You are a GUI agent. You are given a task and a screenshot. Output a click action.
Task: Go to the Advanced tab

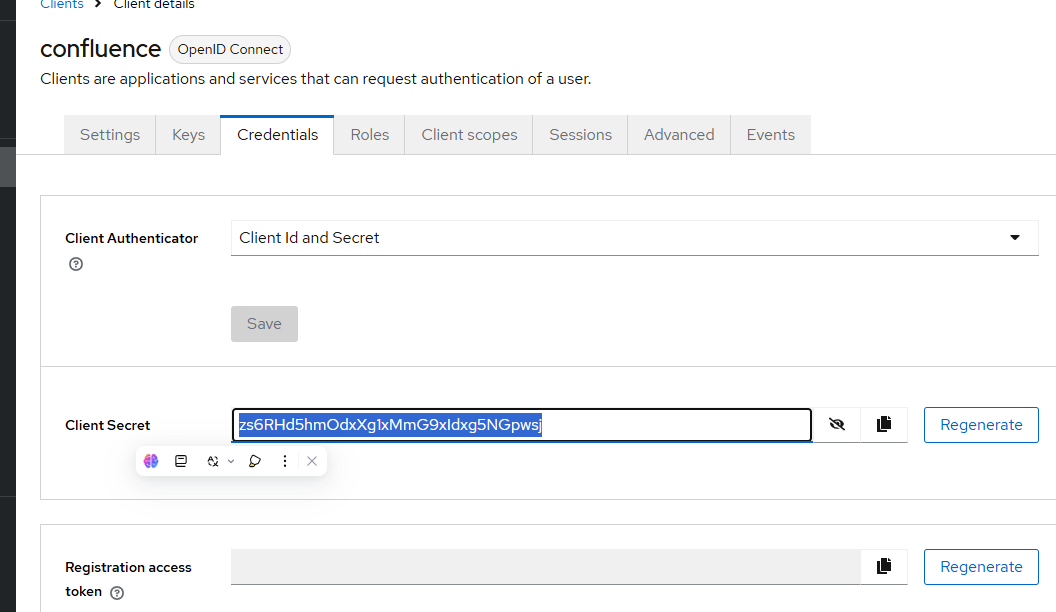(679, 135)
